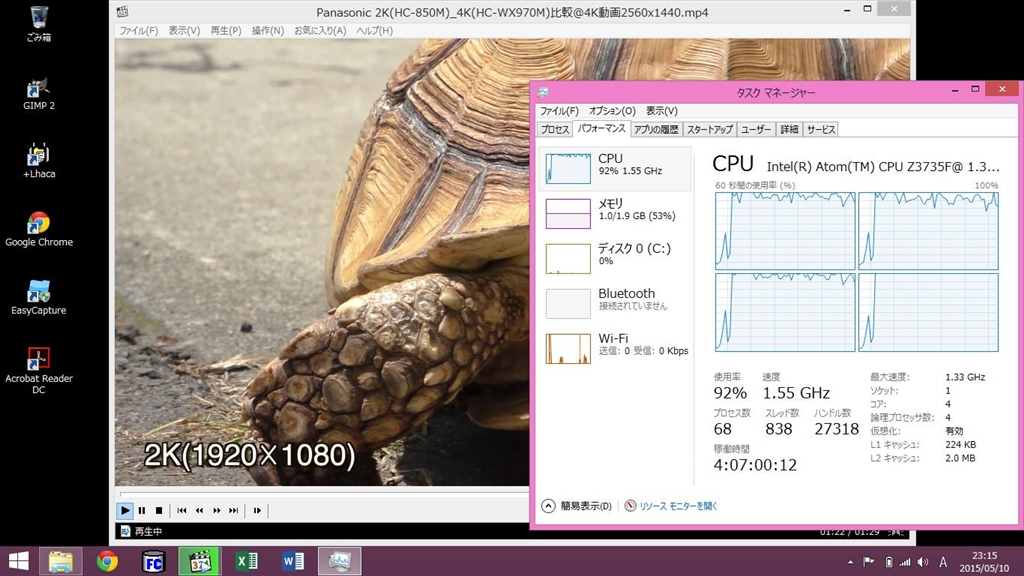Viewport: 1024px width, 576px height.
Task: Switch to Task Manager taskbar icon
Action: coord(340,562)
